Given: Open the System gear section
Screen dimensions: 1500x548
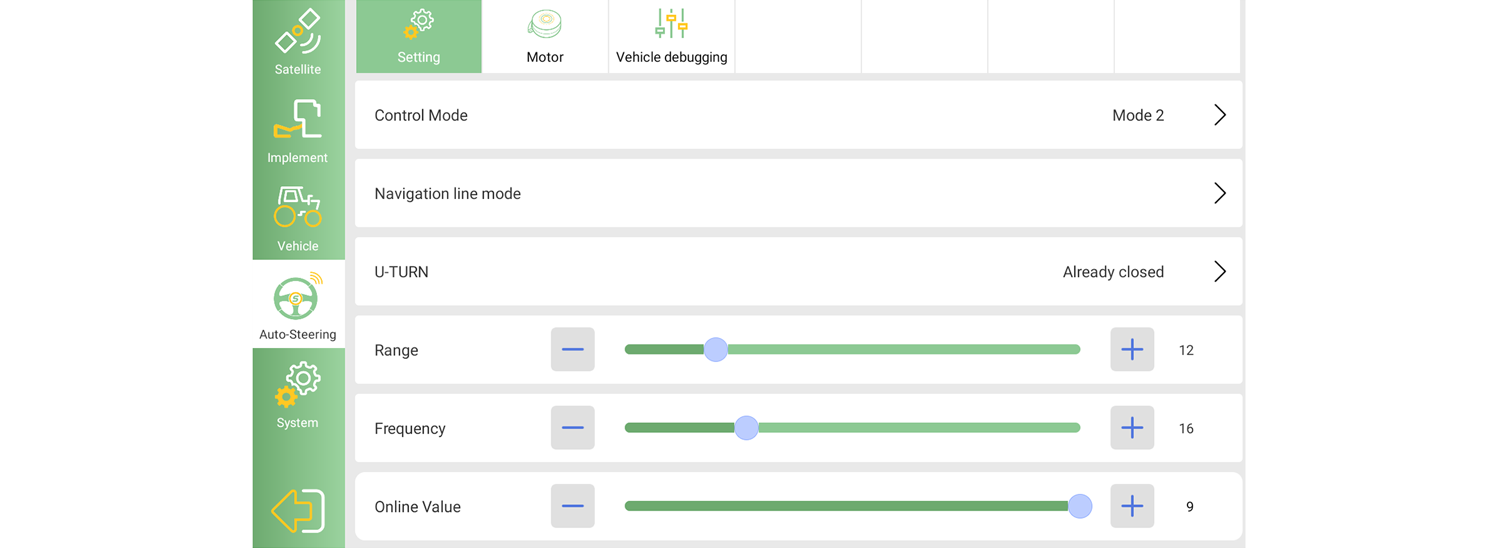Looking at the screenshot, I should 298,395.
